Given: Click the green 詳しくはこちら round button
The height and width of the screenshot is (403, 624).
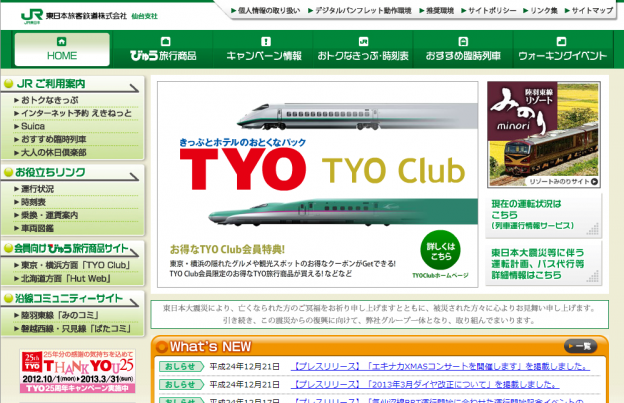Looking at the screenshot, I should click(440, 250).
